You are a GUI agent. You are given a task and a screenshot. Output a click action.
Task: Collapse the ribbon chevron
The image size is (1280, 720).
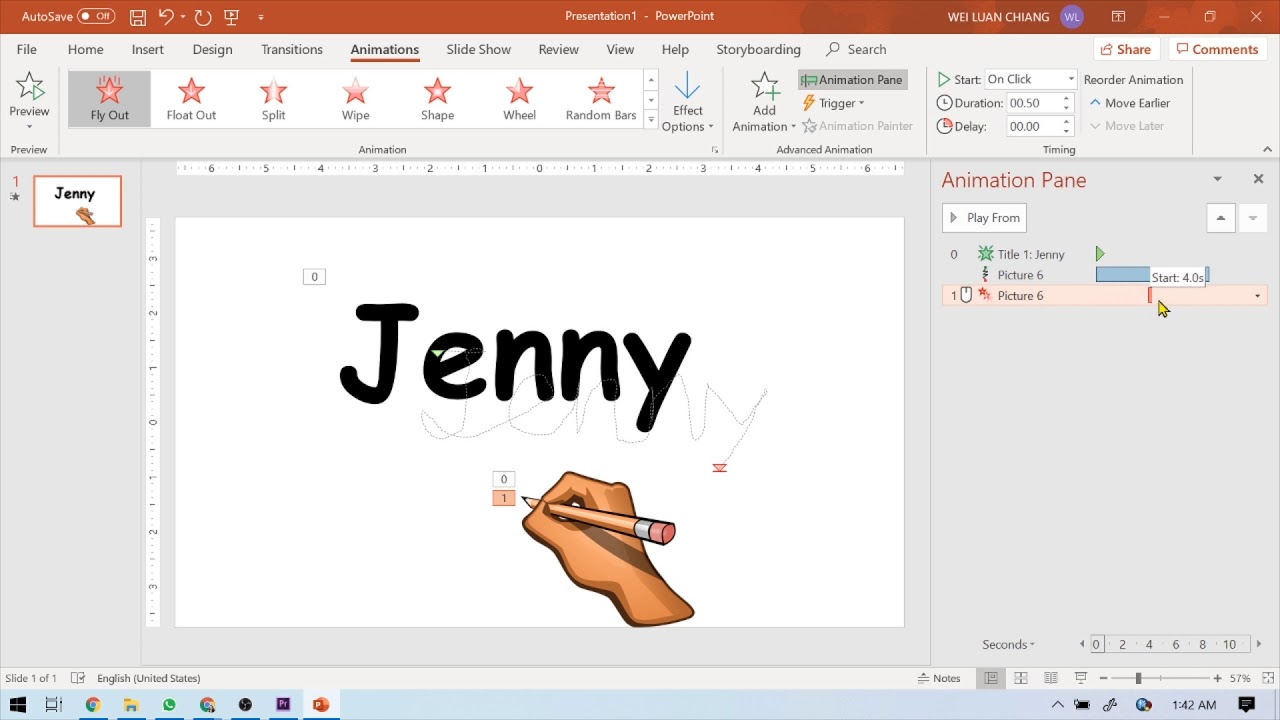1267,149
